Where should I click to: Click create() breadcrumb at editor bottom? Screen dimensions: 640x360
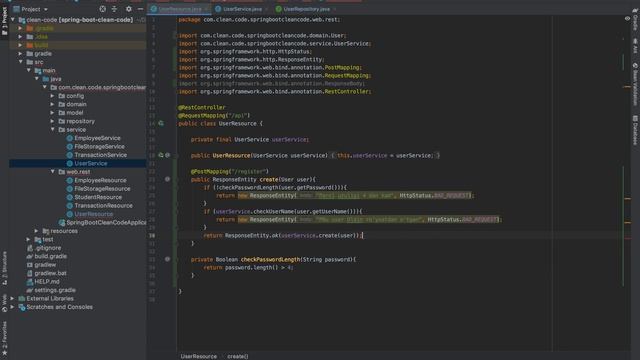[238, 356]
